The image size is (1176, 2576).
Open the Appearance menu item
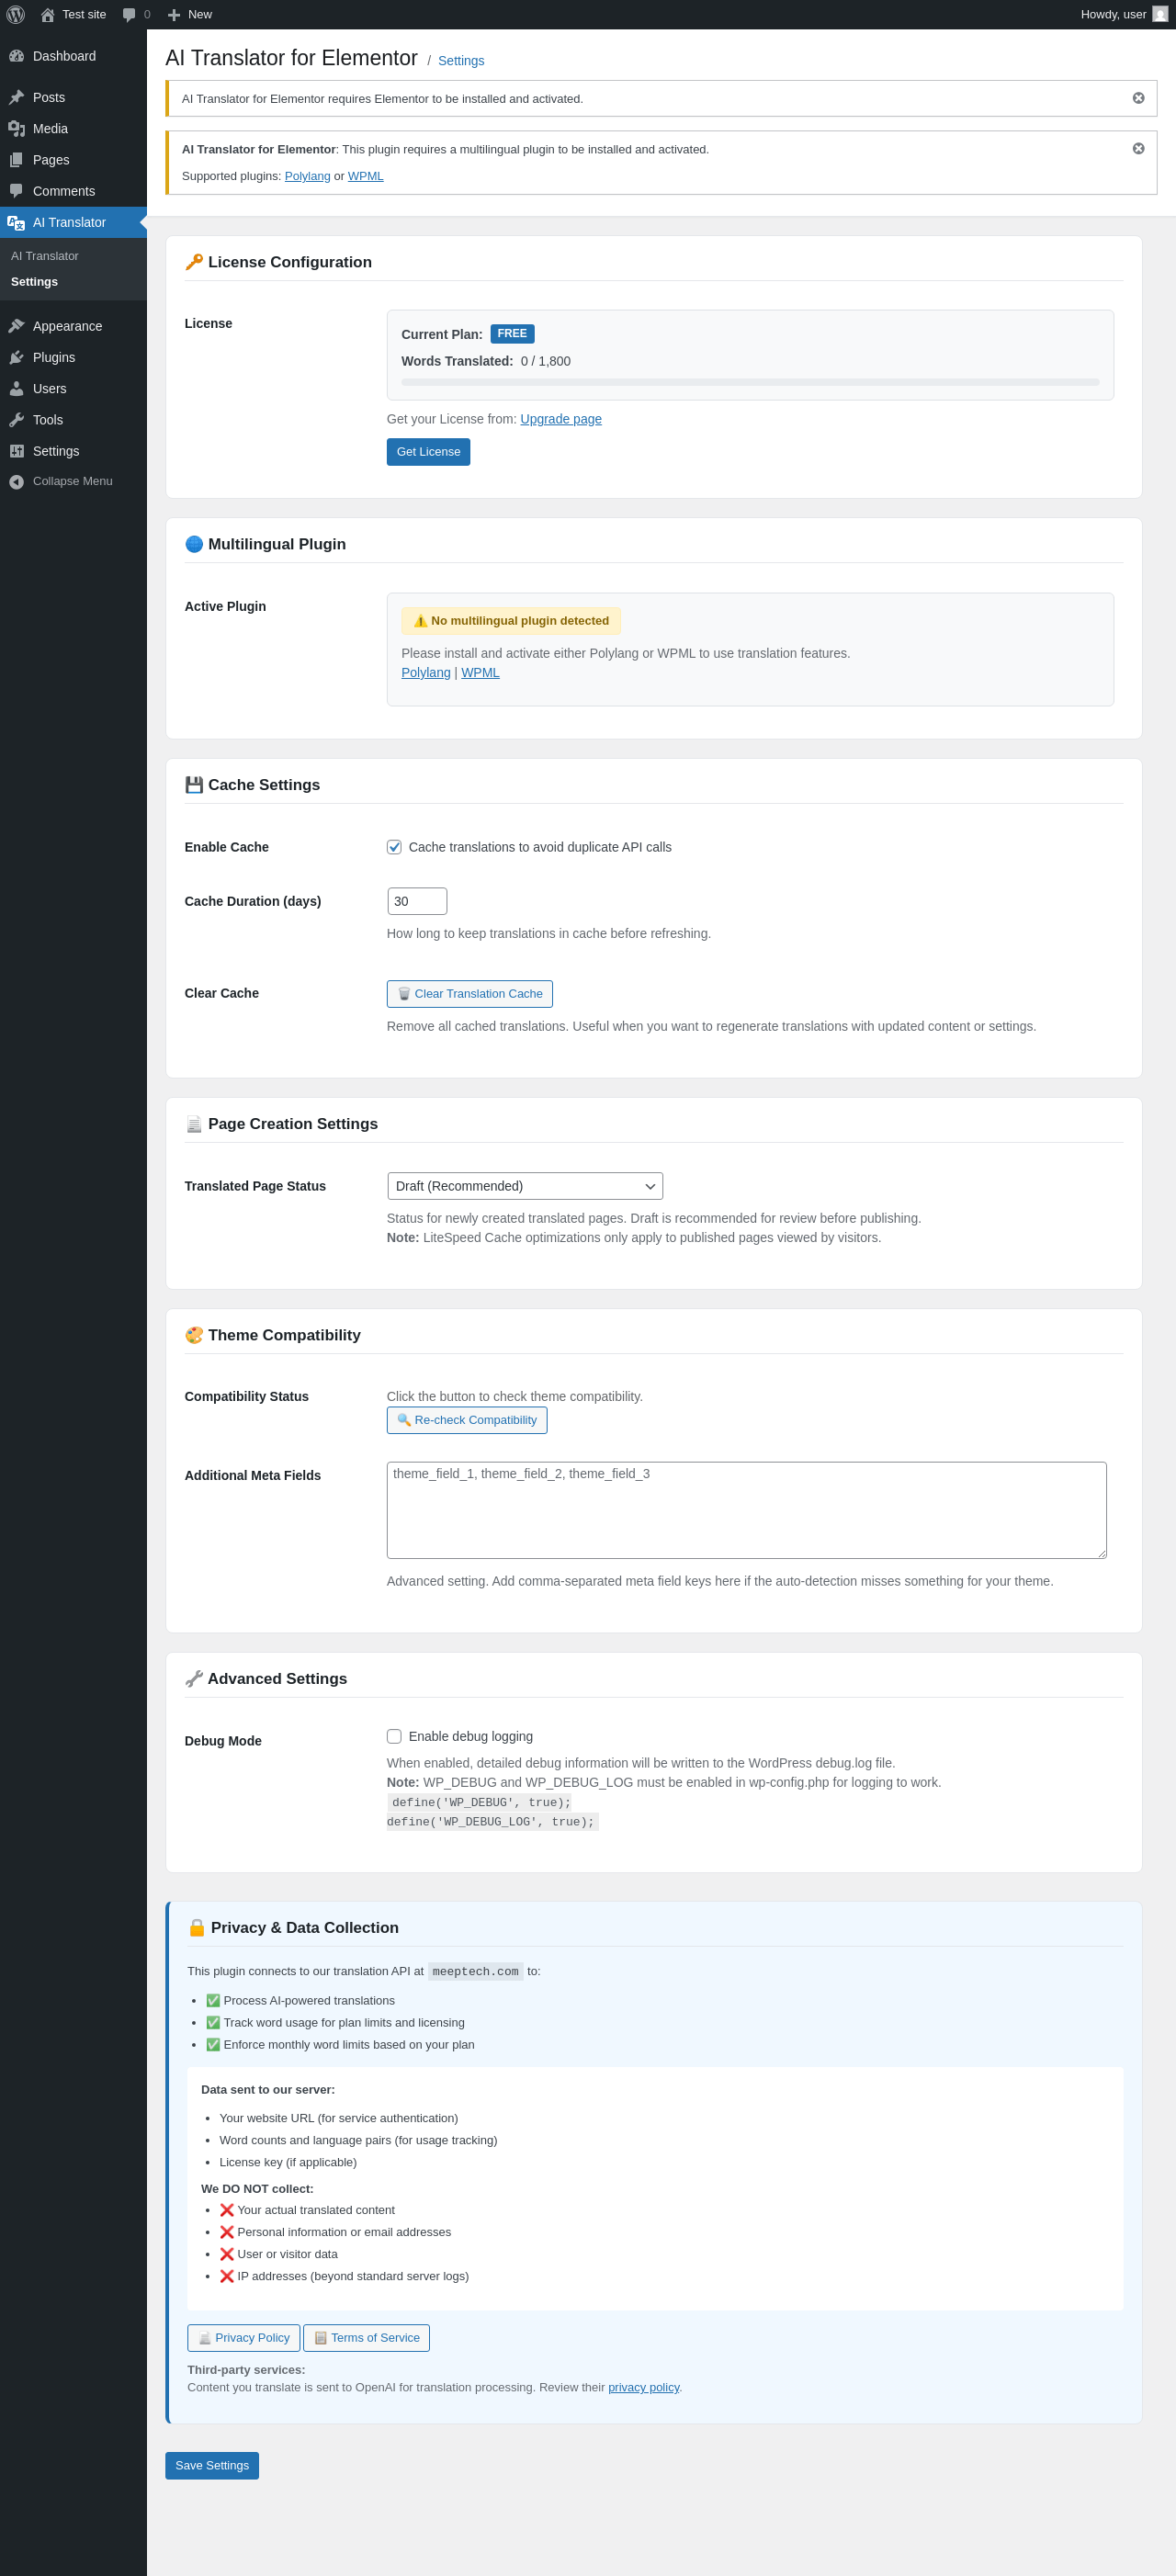coord(67,326)
